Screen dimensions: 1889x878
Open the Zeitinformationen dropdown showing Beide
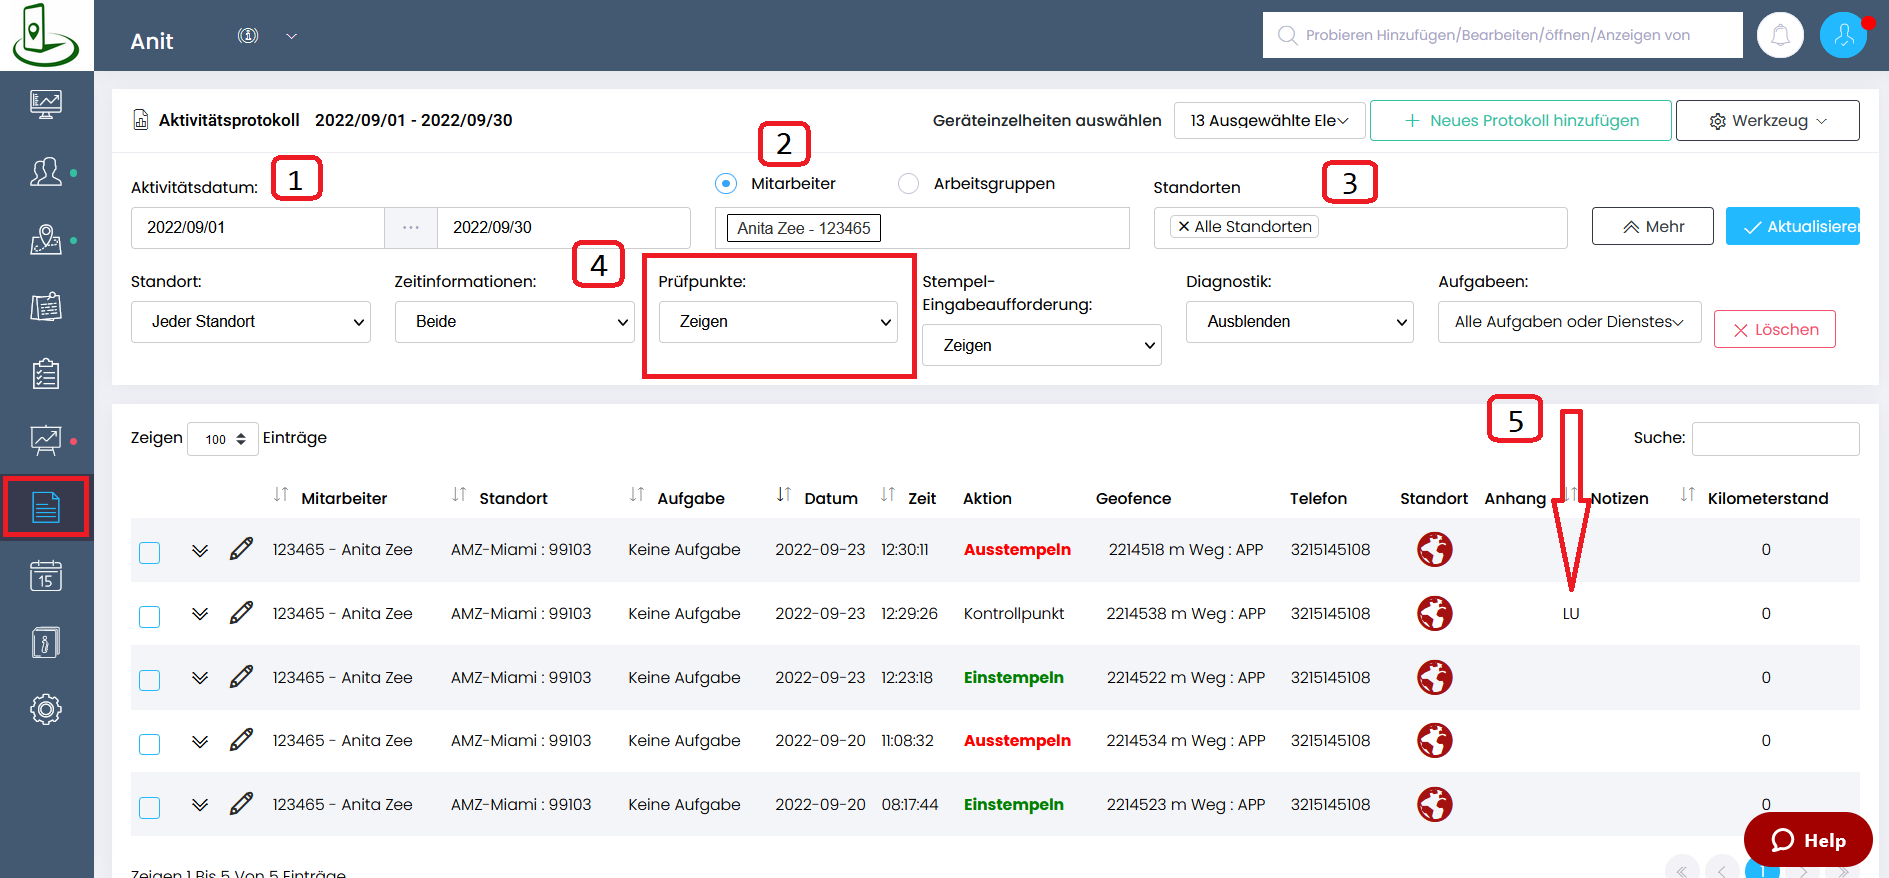click(x=514, y=322)
